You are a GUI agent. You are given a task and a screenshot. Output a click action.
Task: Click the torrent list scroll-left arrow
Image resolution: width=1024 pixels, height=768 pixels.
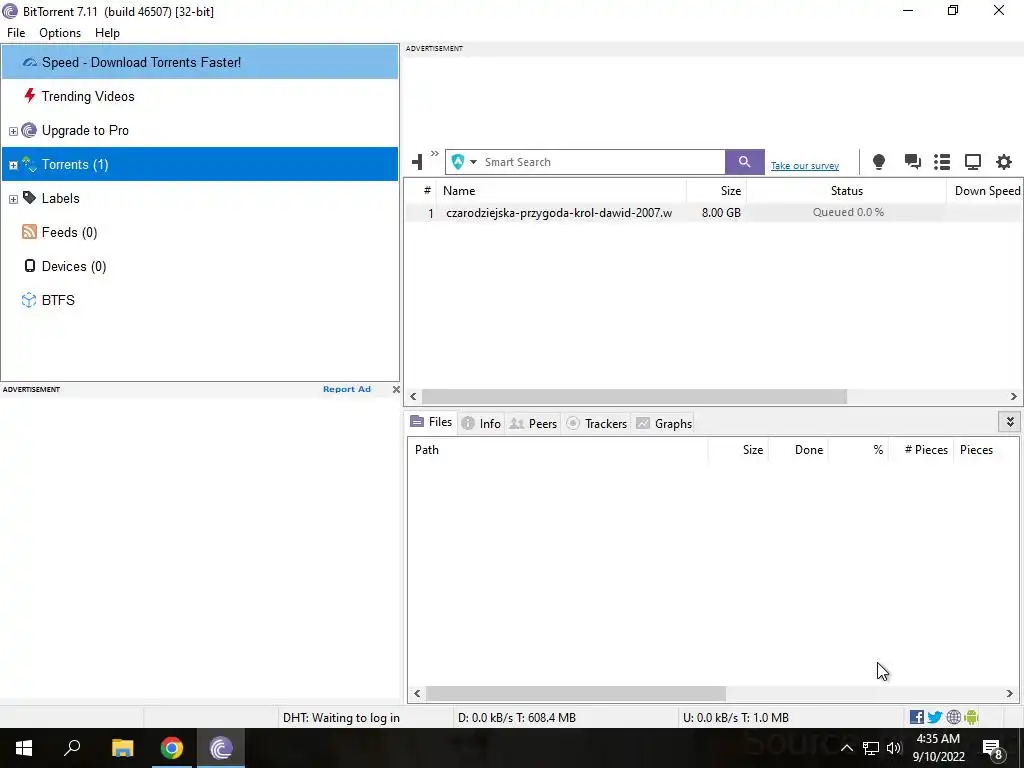click(x=413, y=396)
